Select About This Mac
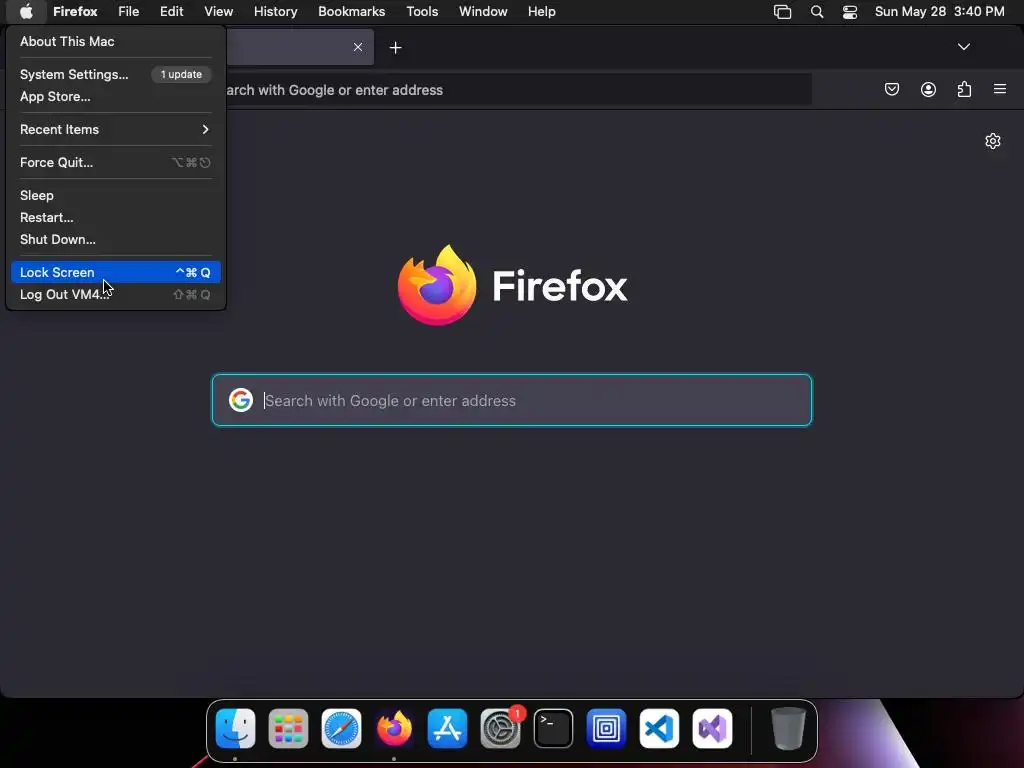The height and width of the screenshot is (768, 1024). [115, 41]
